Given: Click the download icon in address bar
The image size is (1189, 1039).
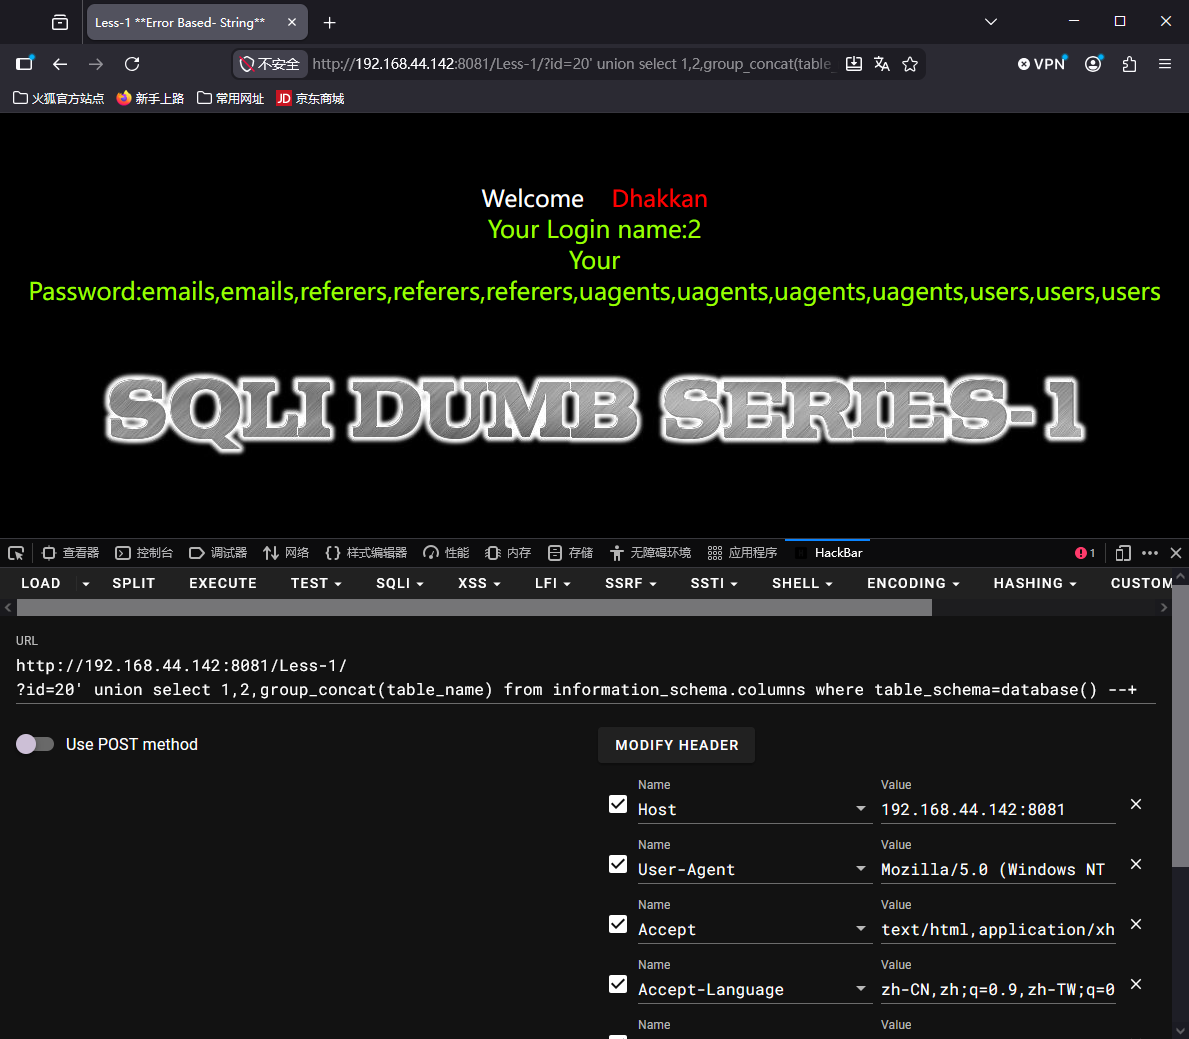Looking at the screenshot, I should click(x=854, y=64).
